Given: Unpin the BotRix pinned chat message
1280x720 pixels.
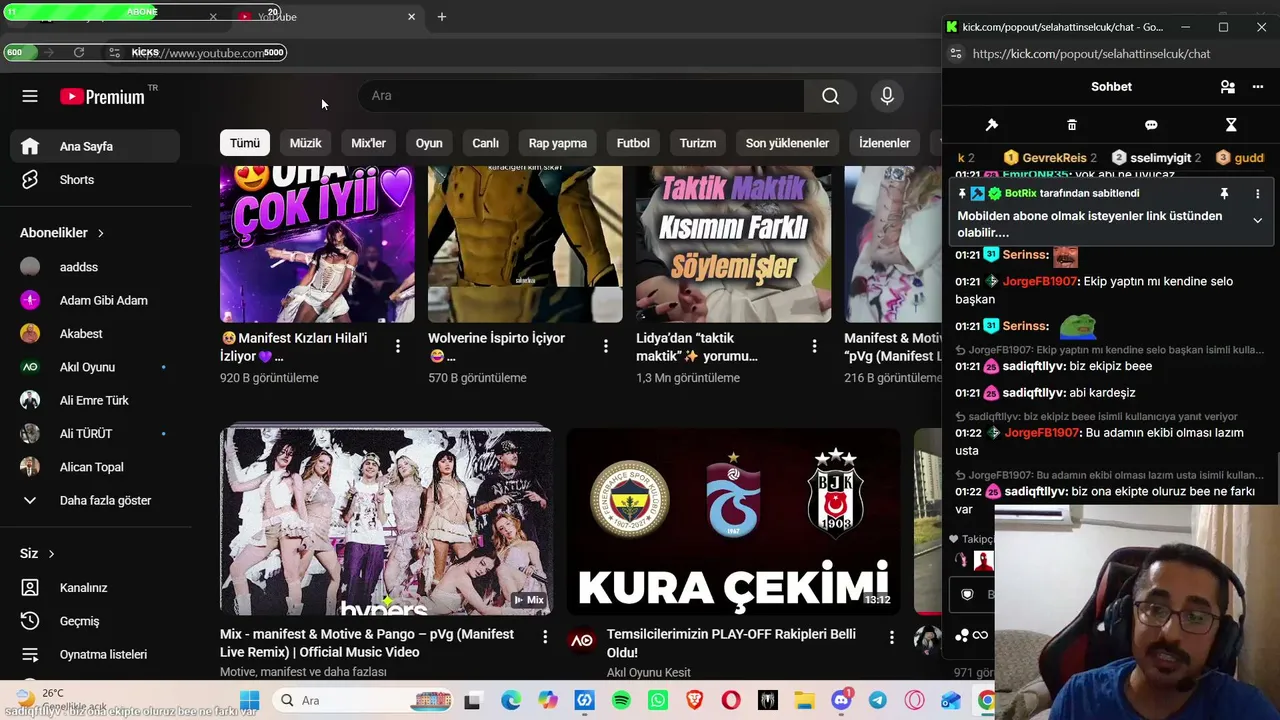Looking at the screenshot, I should coord(1224,193).
